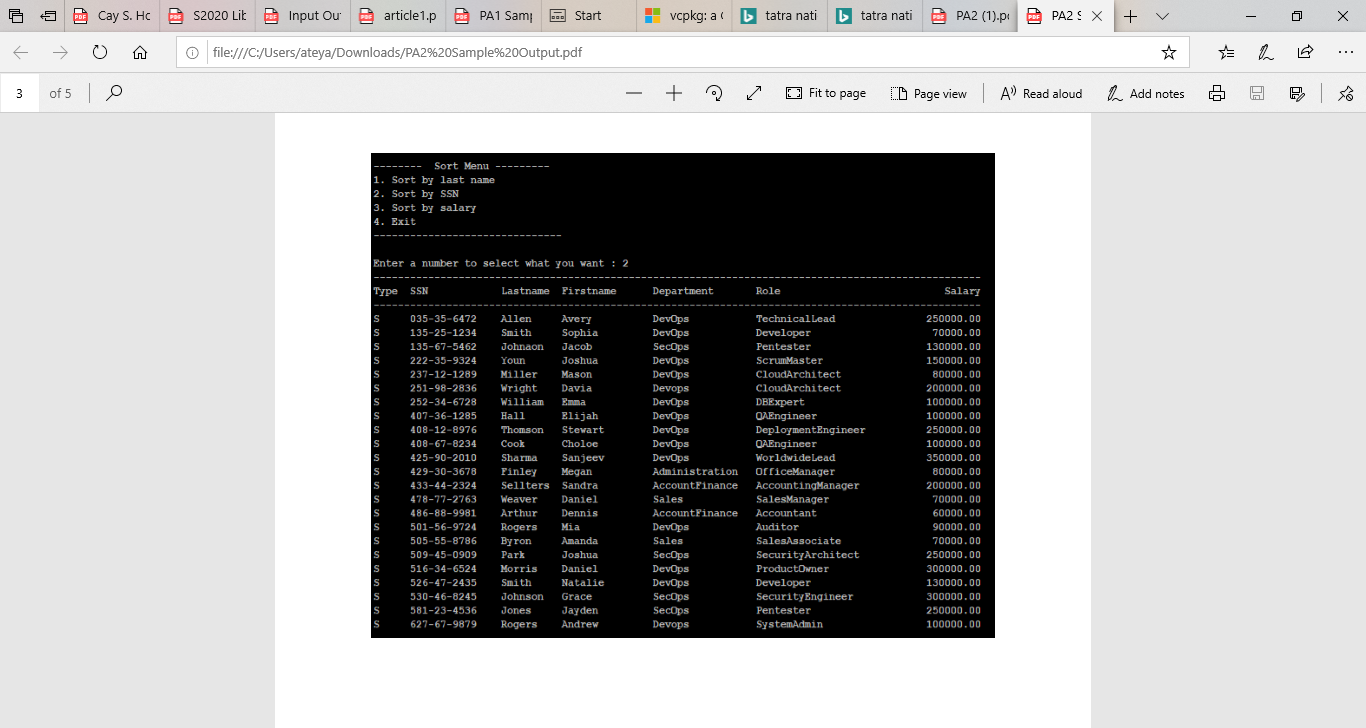Switch to the vcpkg tab

[x=682, y=16]
